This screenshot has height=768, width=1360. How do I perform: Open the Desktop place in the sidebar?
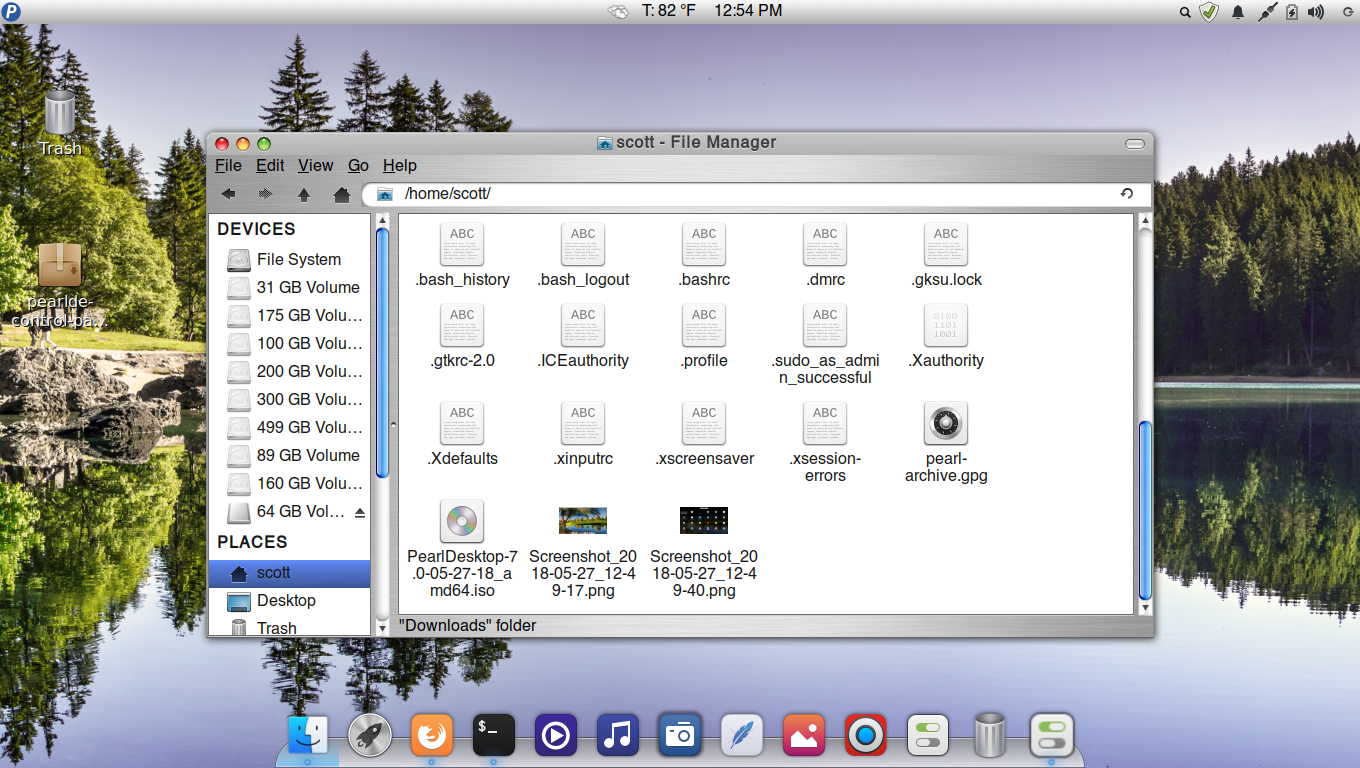point(286,601)
